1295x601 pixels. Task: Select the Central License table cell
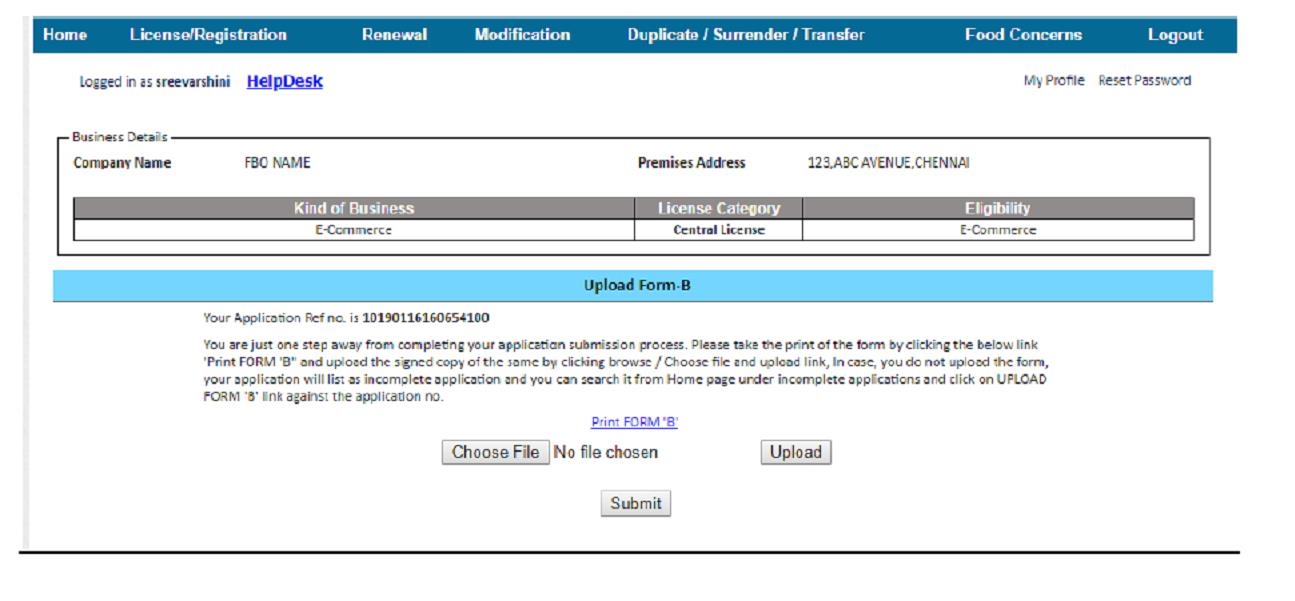[x=718, y=230]
